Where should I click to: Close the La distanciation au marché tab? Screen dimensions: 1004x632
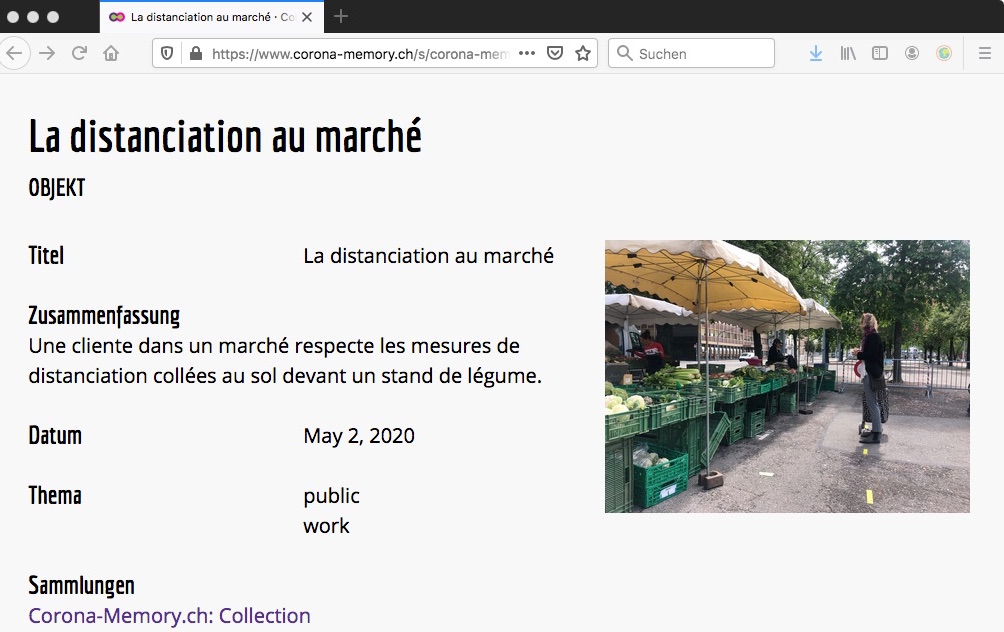308,17
